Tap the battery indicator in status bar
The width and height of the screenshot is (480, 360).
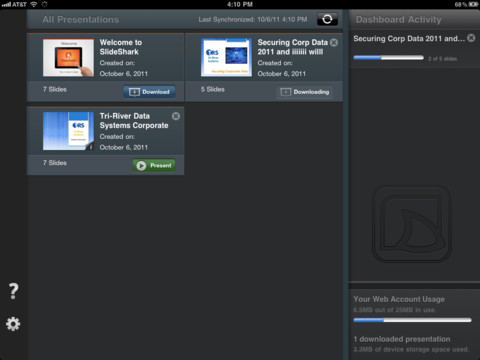point(473,4)
